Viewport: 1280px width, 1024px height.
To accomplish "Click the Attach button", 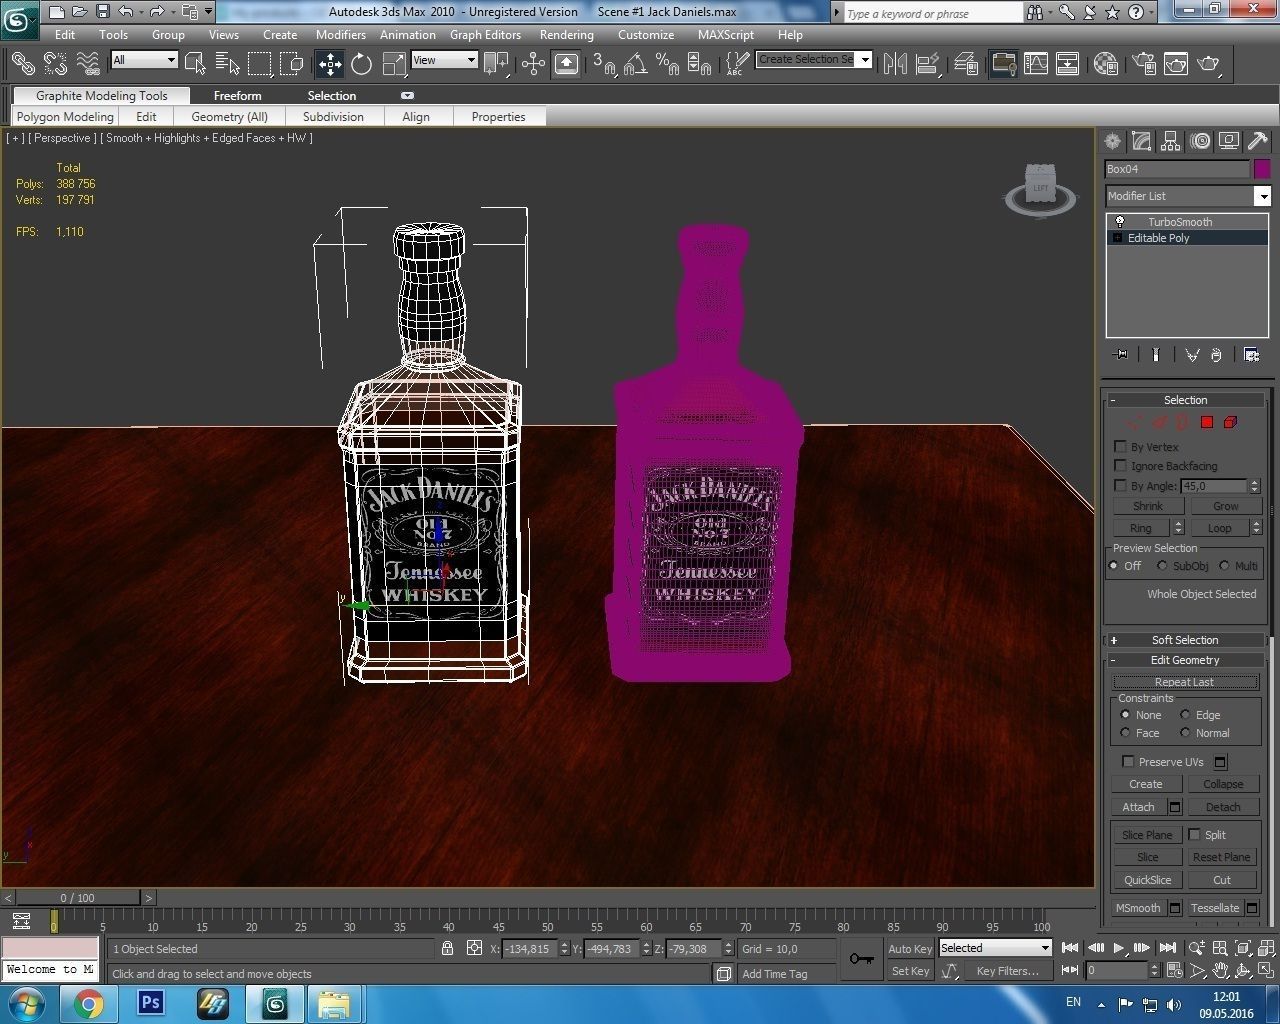I will [1138, 807].
